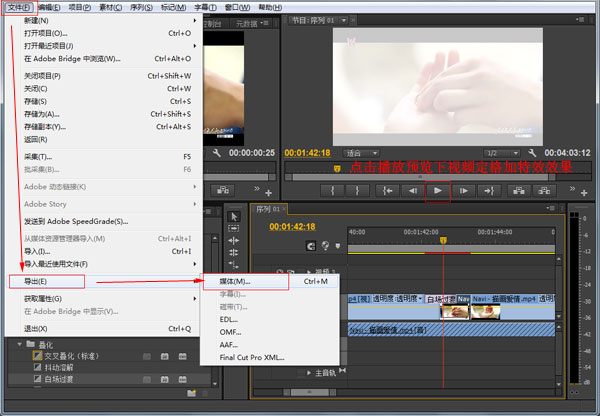Open the 文件(F) menu

19,7
